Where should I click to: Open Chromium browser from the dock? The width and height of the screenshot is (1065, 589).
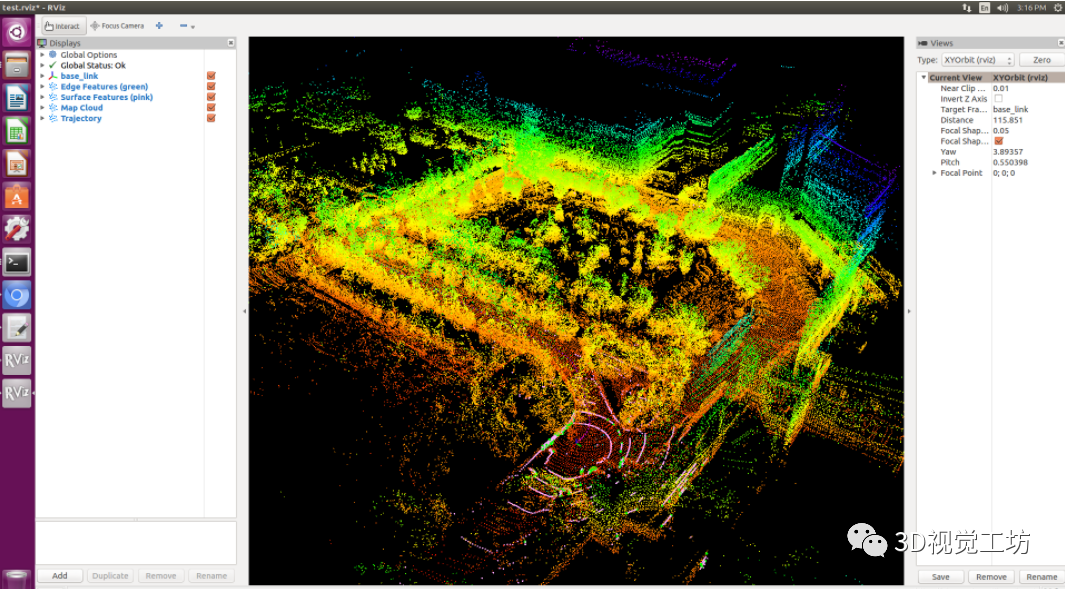coord(16,296)
